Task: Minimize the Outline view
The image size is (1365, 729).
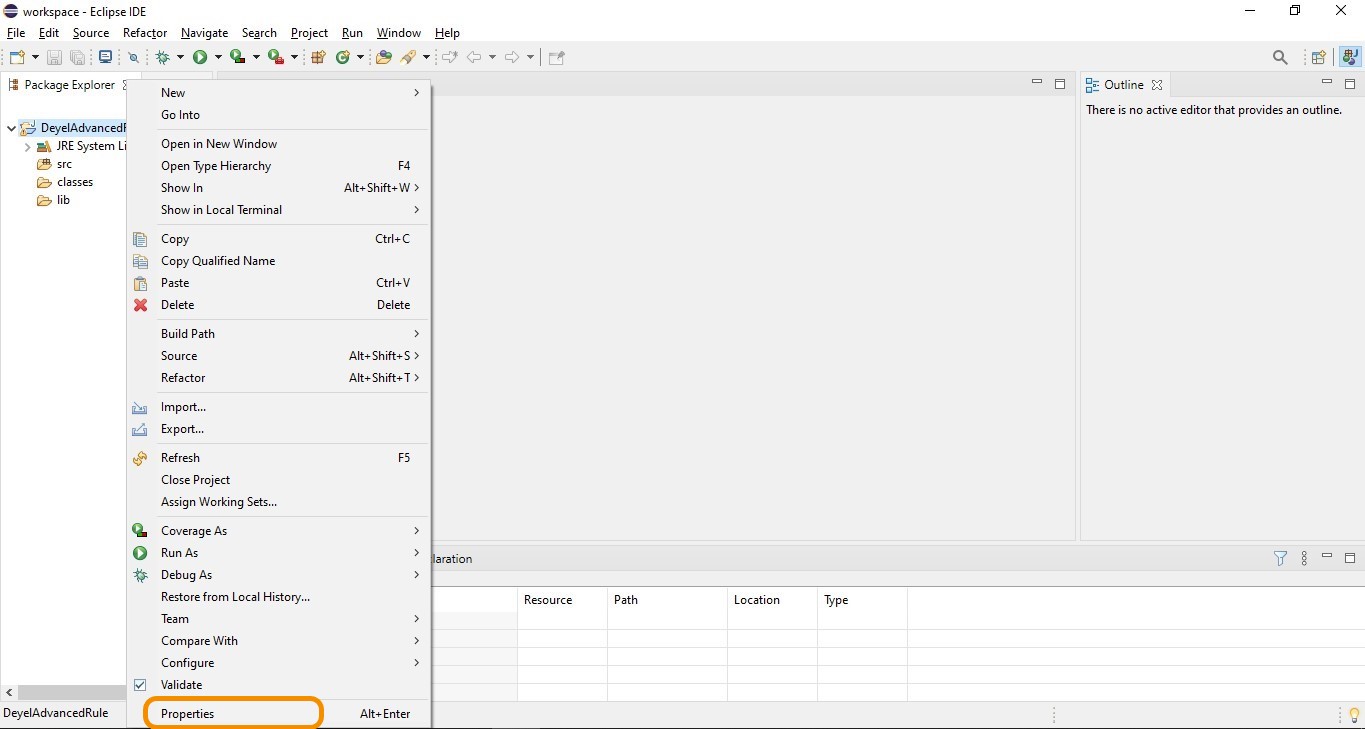Action: pos(1327,82)
